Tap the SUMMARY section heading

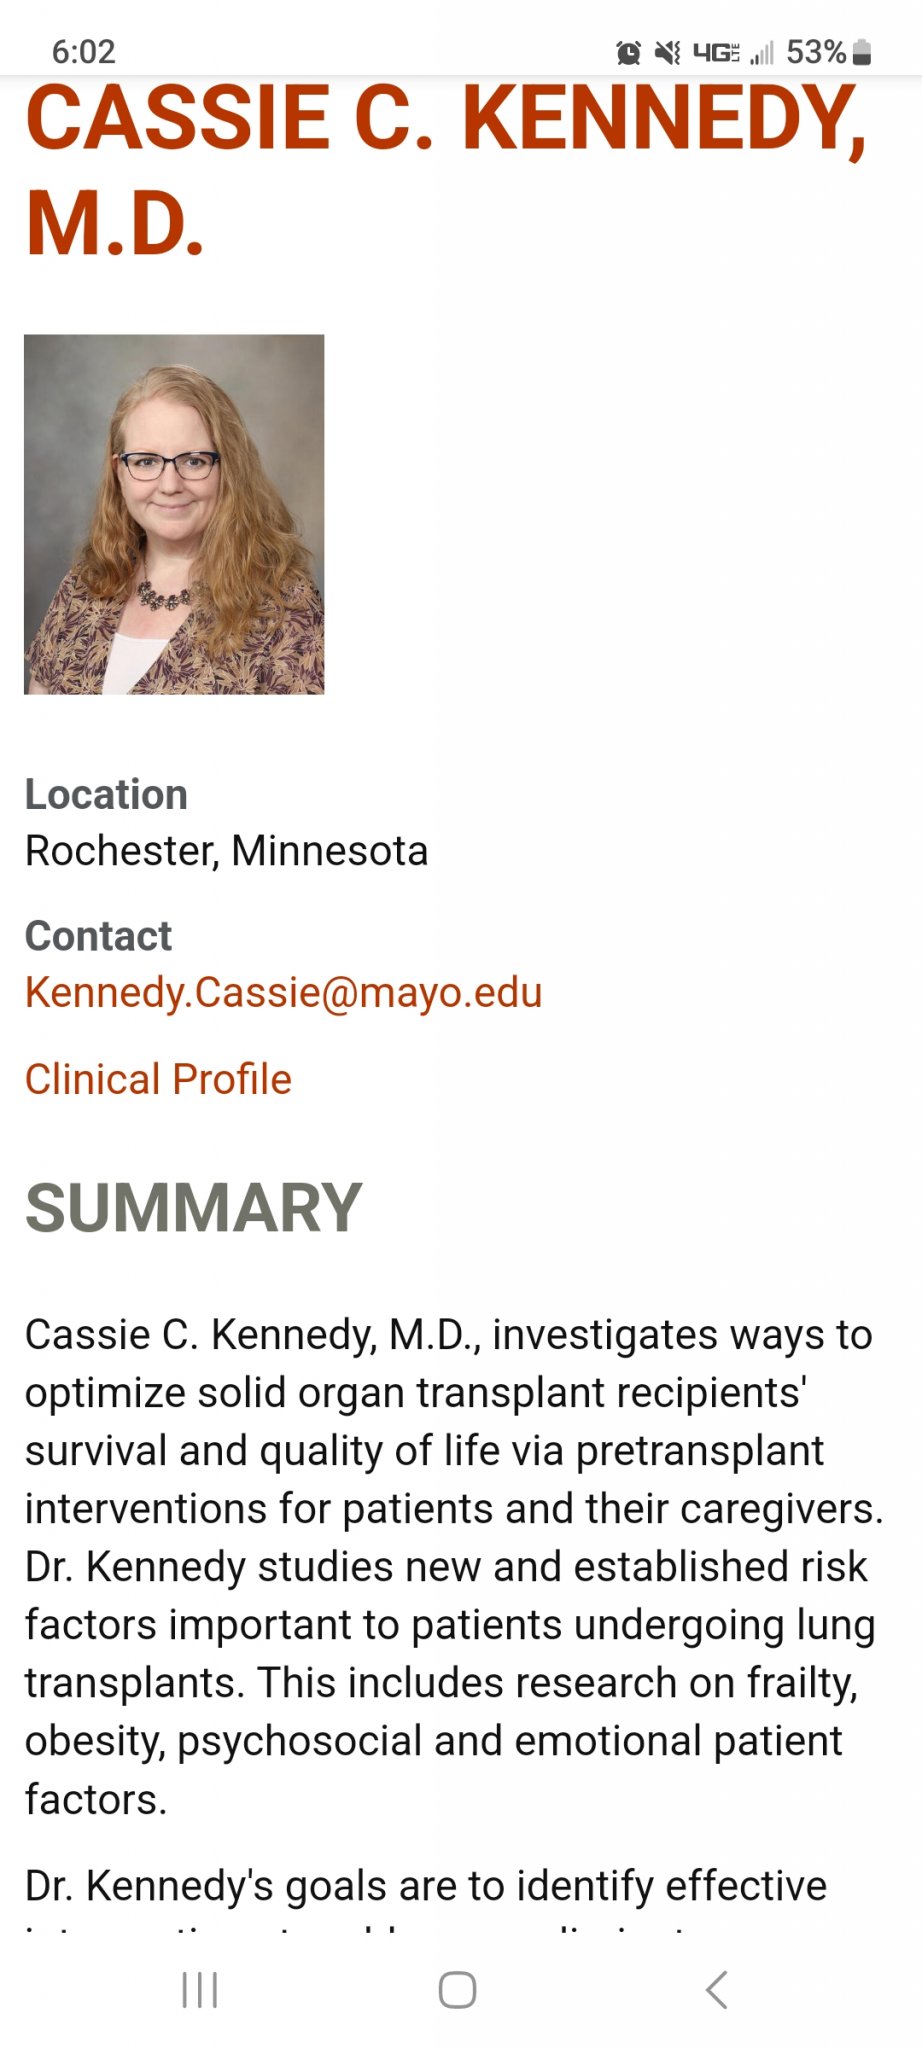193,1207
